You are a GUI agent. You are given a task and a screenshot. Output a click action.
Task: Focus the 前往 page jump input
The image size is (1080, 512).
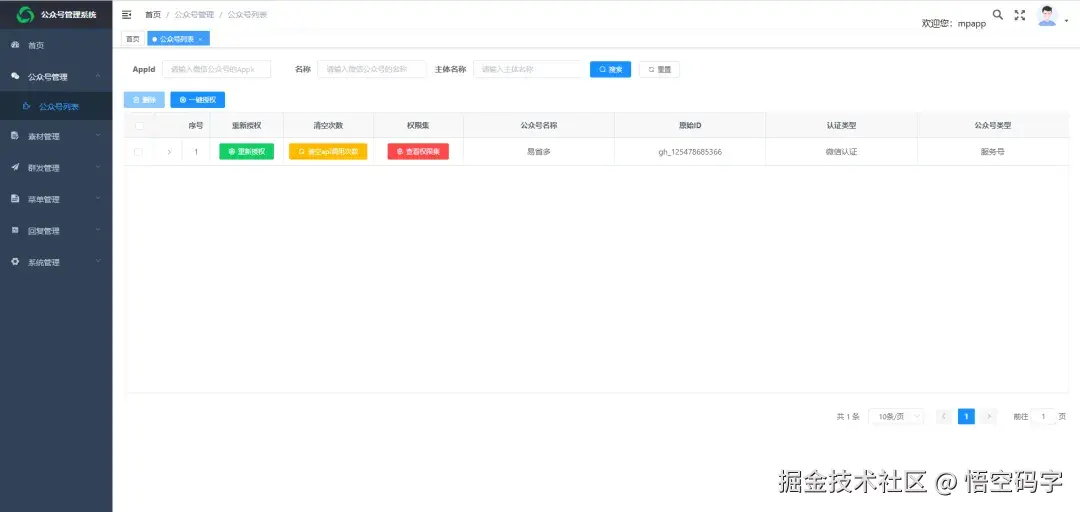1043,416
